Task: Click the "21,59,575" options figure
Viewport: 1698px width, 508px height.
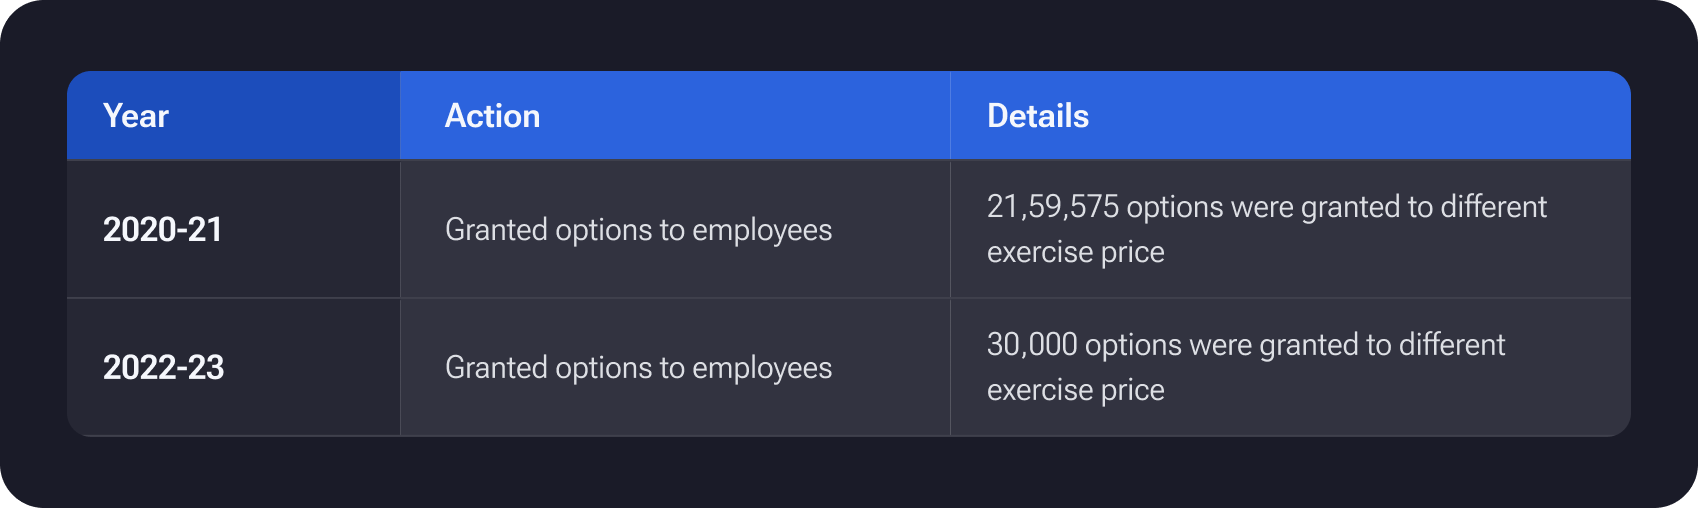Action: click(x=1052, y=207)
